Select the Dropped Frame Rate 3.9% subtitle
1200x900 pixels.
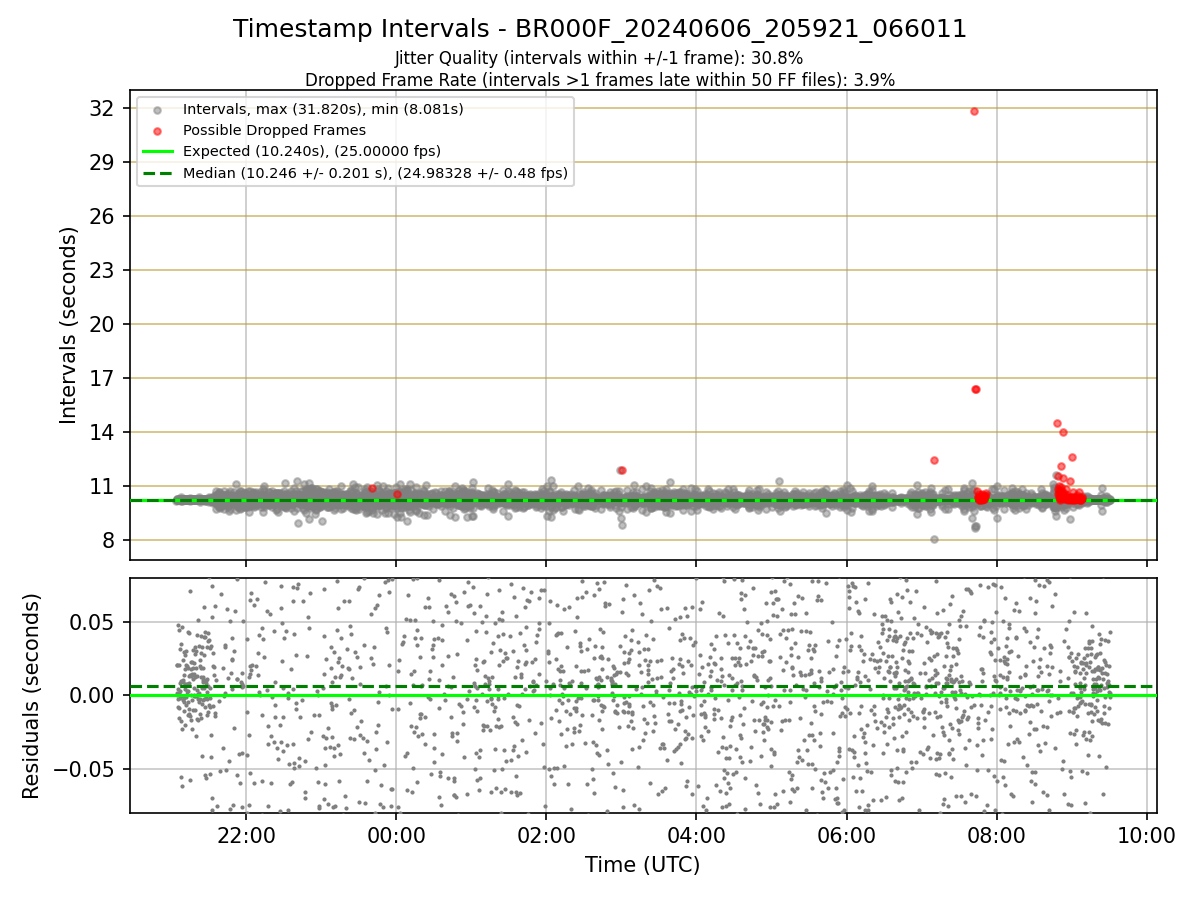click(x=599, y=79)
